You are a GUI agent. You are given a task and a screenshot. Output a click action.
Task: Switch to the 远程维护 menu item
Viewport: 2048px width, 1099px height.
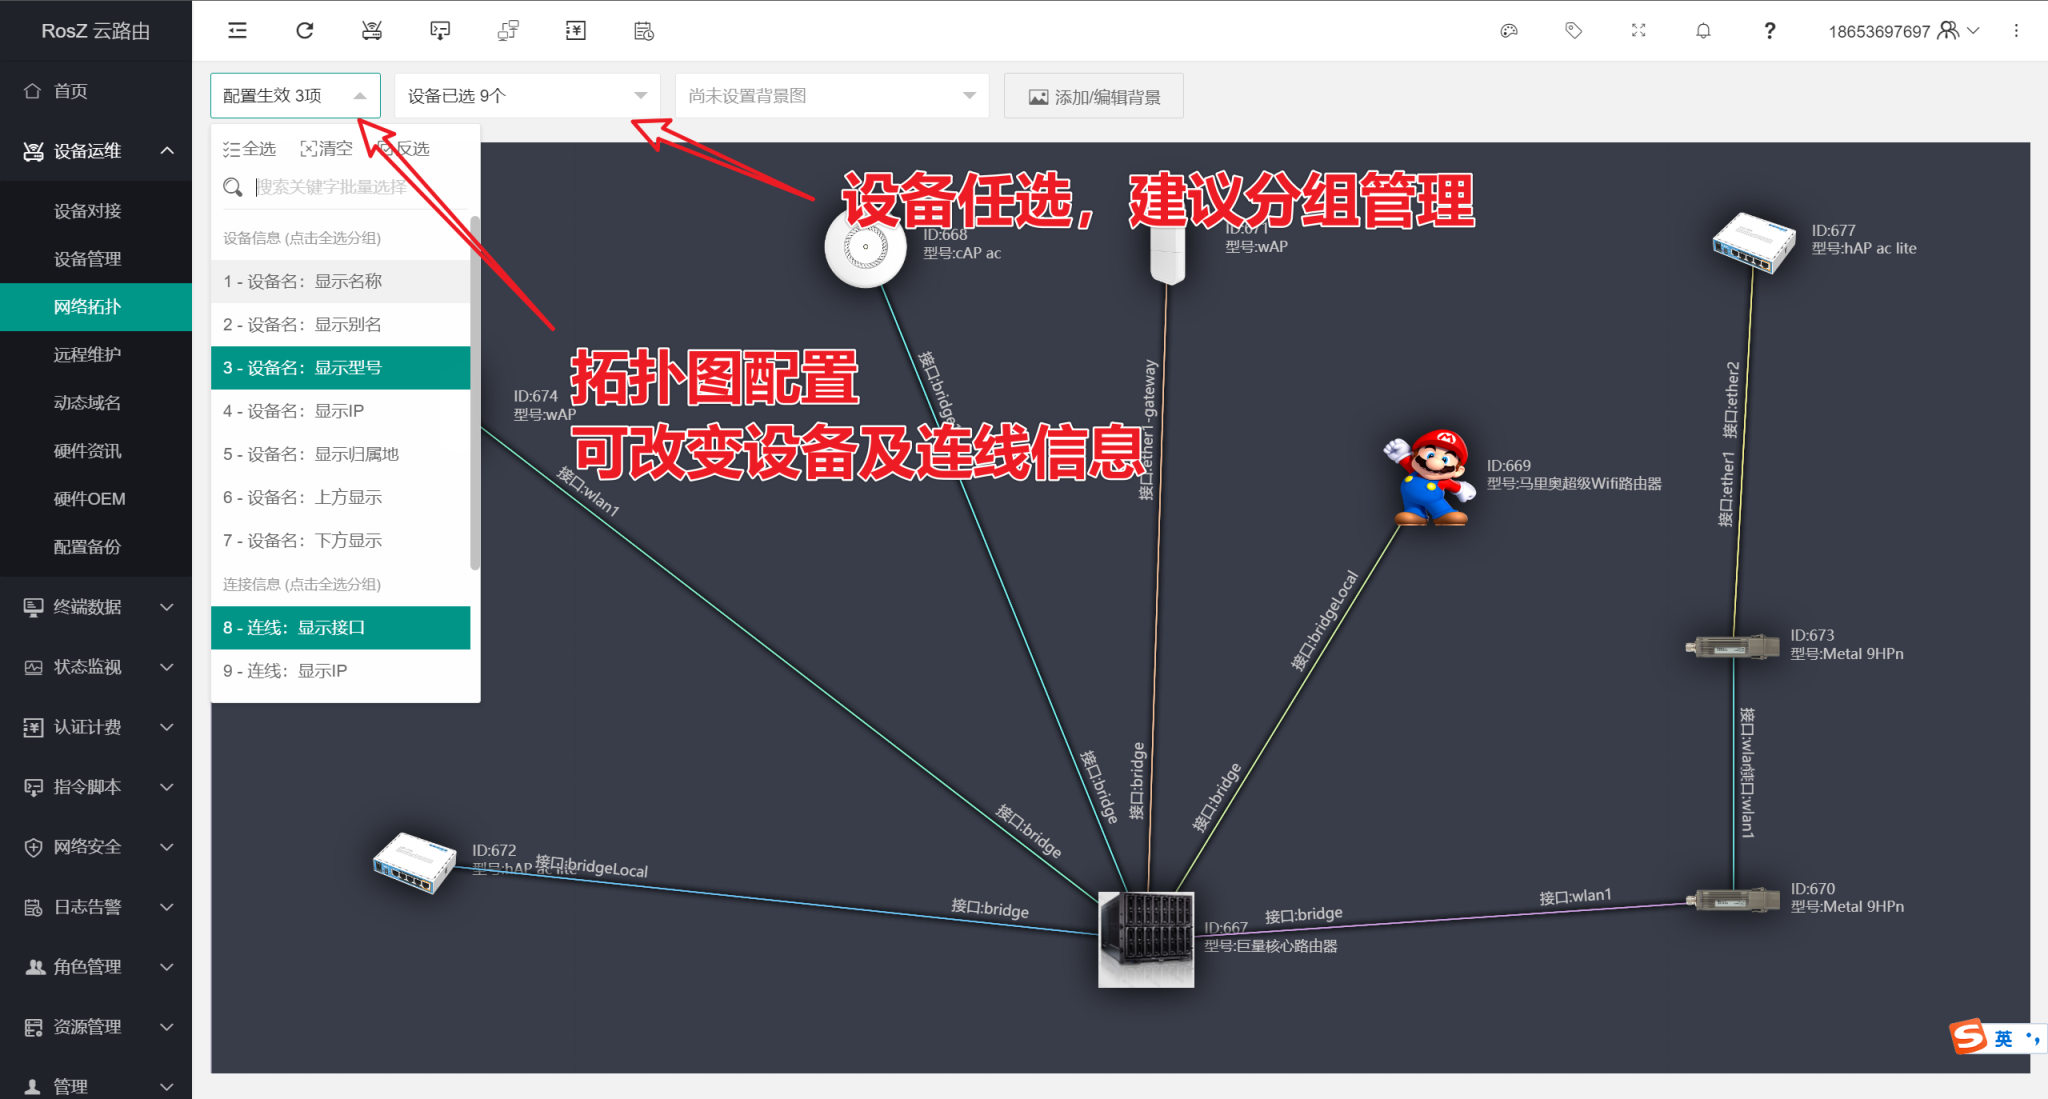(88, 354)
